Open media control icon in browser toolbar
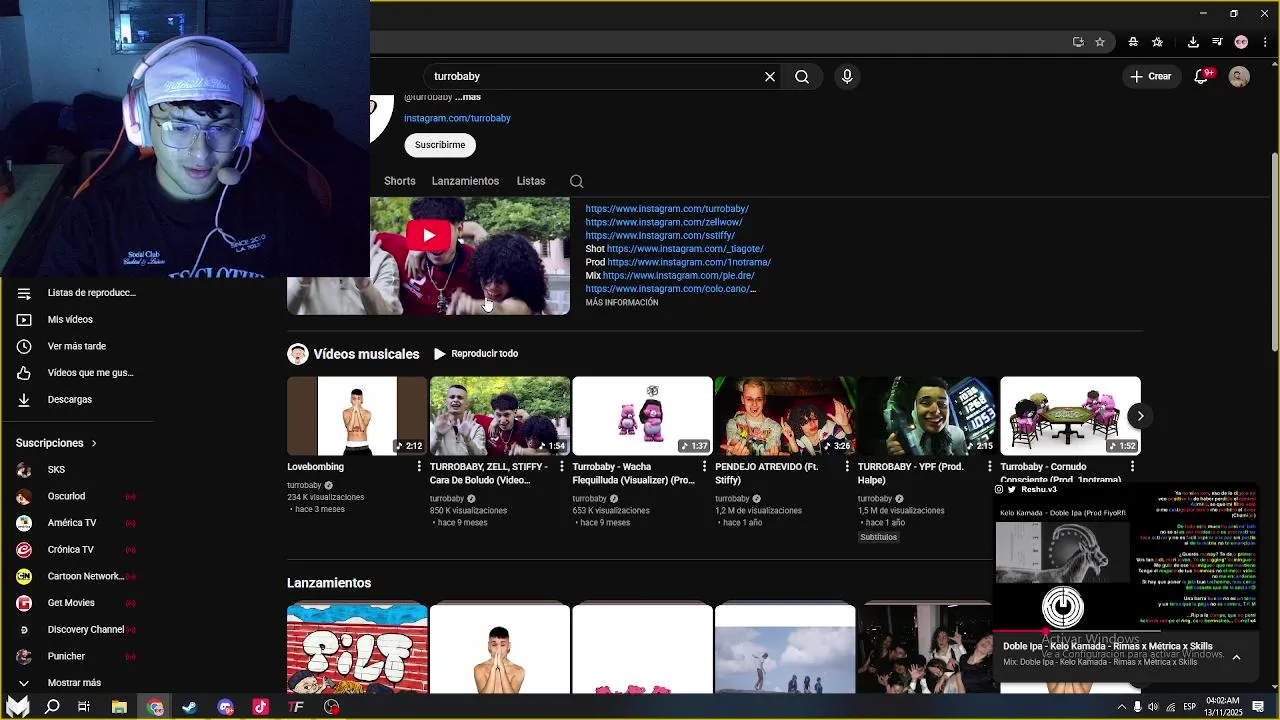Screen dimensions: 1280x720 1217,42
